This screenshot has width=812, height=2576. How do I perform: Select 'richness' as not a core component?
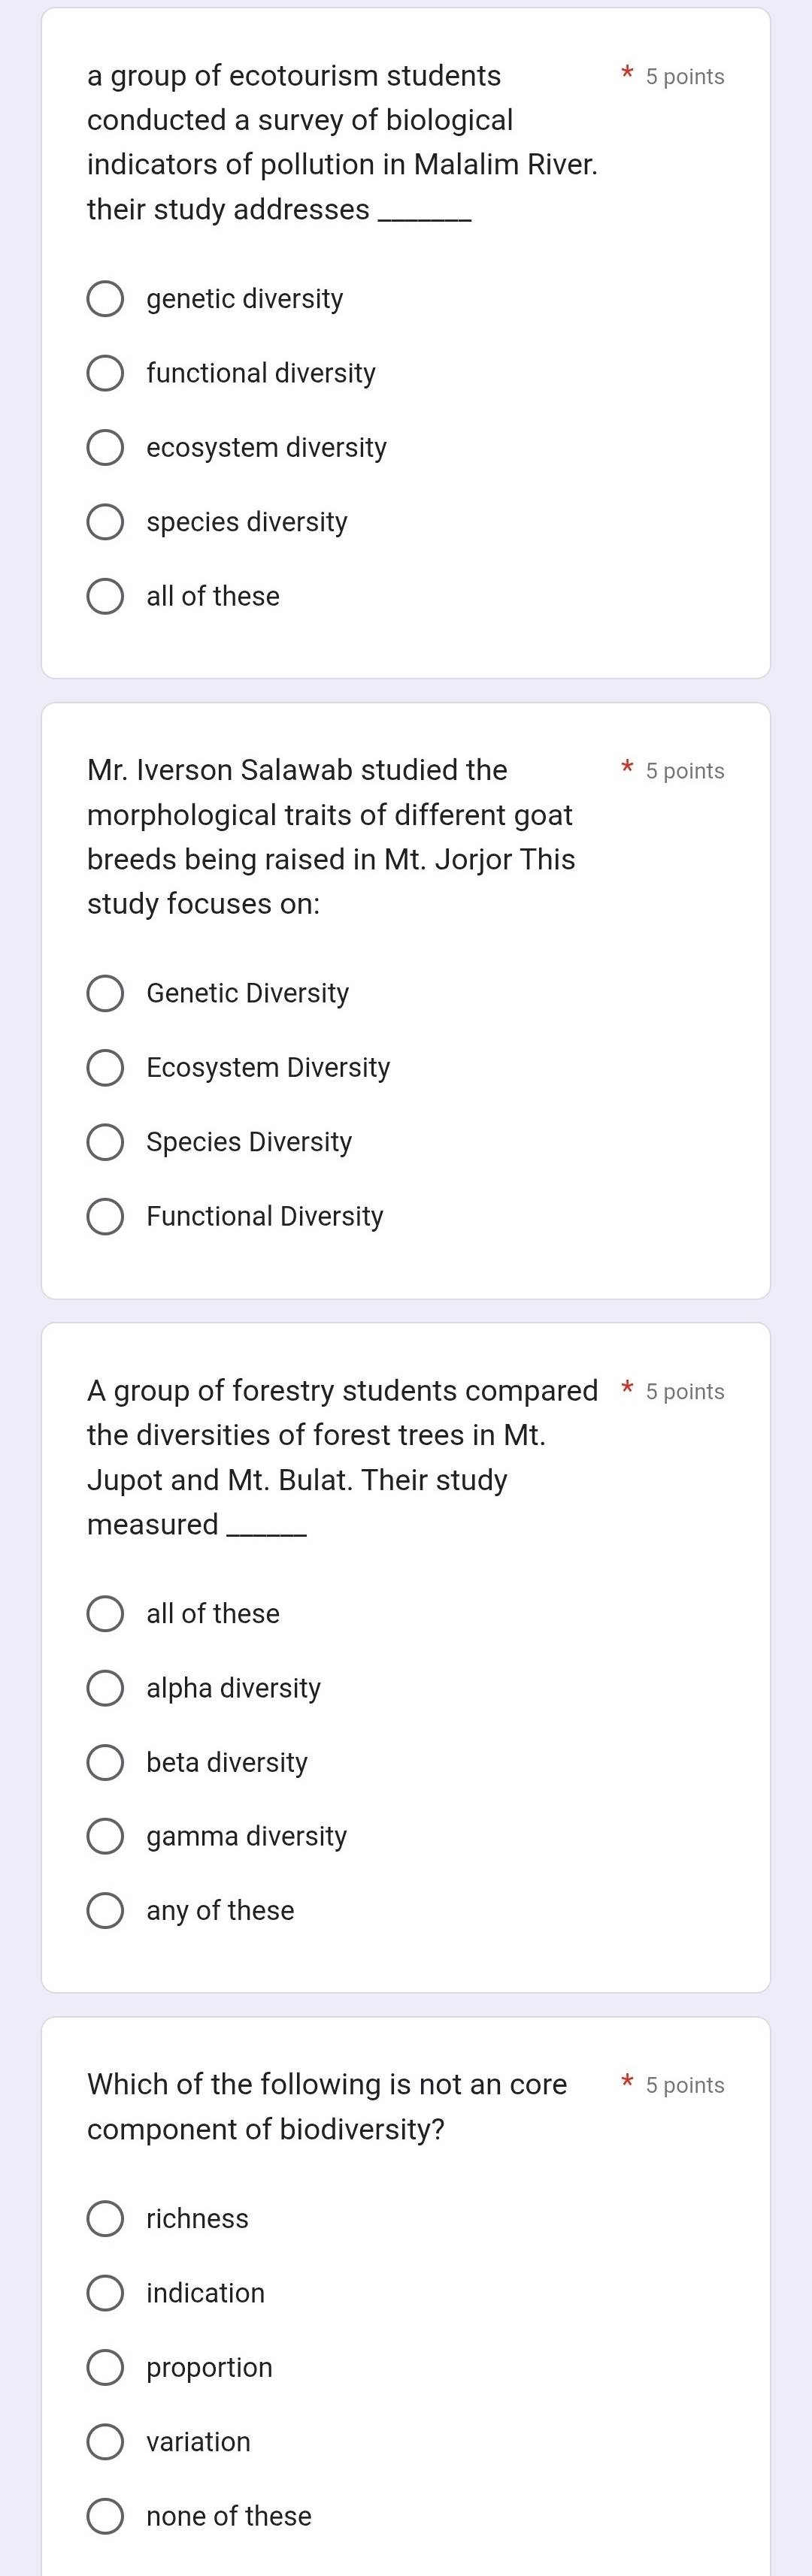point(105,2219)
